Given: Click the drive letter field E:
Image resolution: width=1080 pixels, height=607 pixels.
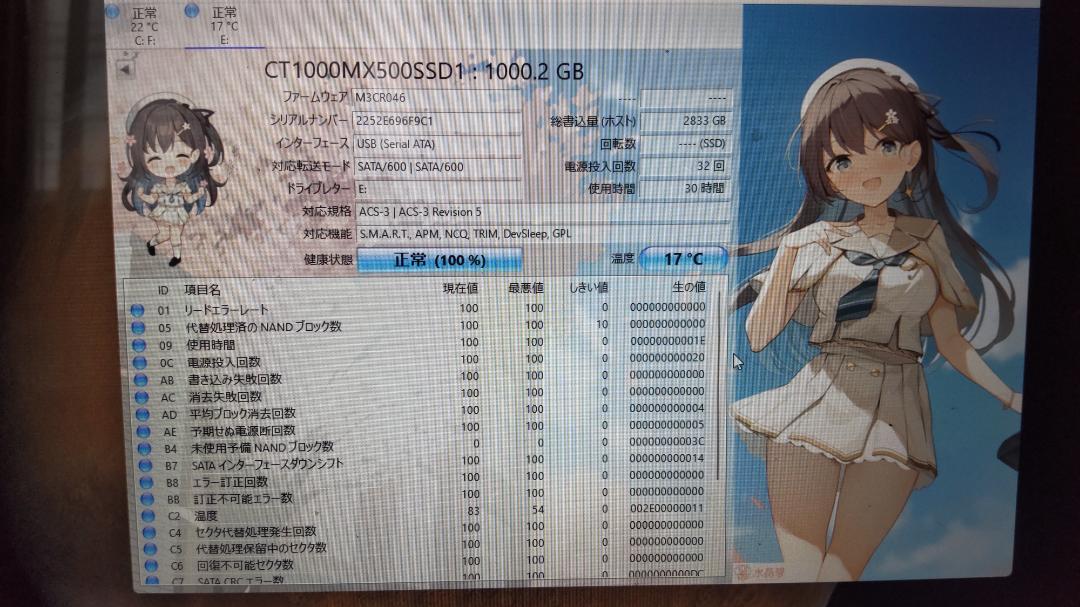Looking at the screenshot, I should pos(438,189).
